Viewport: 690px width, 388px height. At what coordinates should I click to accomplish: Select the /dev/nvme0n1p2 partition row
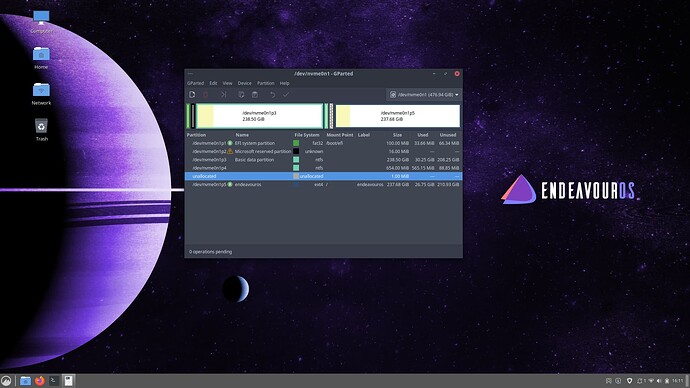pos(323,151)
